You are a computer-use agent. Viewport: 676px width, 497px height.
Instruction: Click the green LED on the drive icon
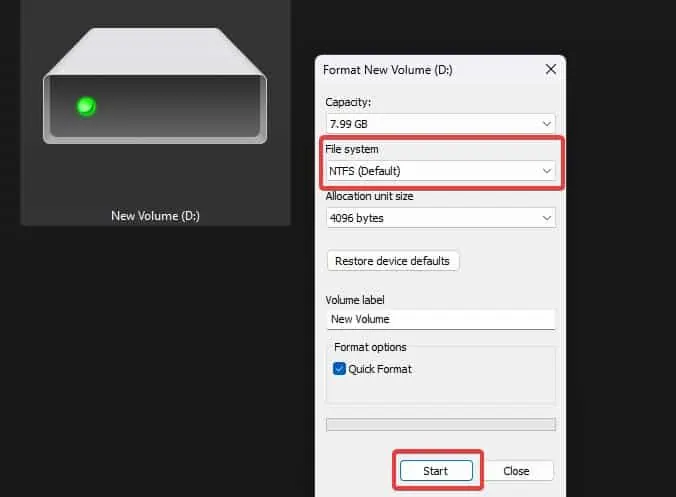pyautogui.click(x=86, y=106)
